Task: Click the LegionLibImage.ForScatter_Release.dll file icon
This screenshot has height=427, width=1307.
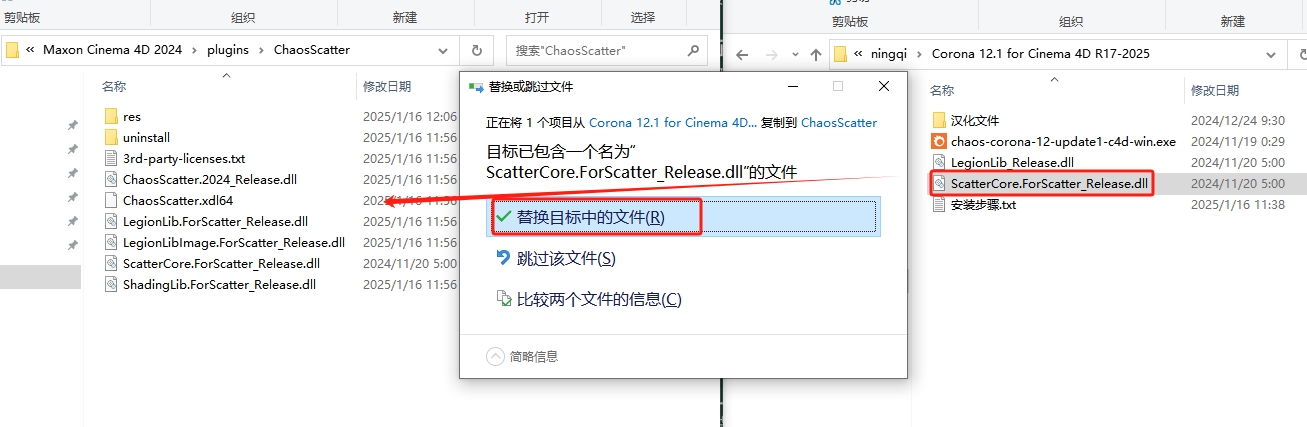Action: pyautogui.click(x=111, y=242)
